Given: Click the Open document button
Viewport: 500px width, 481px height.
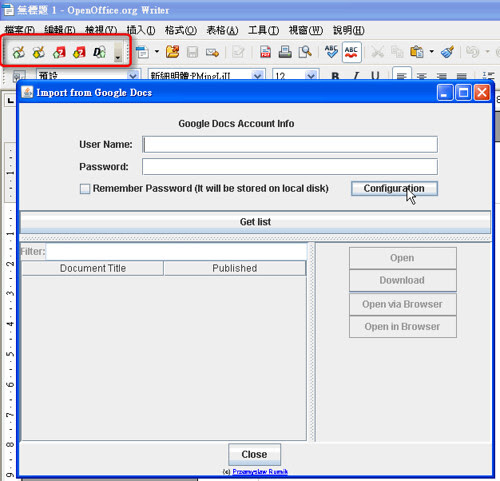Looking at the screenshot, I should point(403,258).
